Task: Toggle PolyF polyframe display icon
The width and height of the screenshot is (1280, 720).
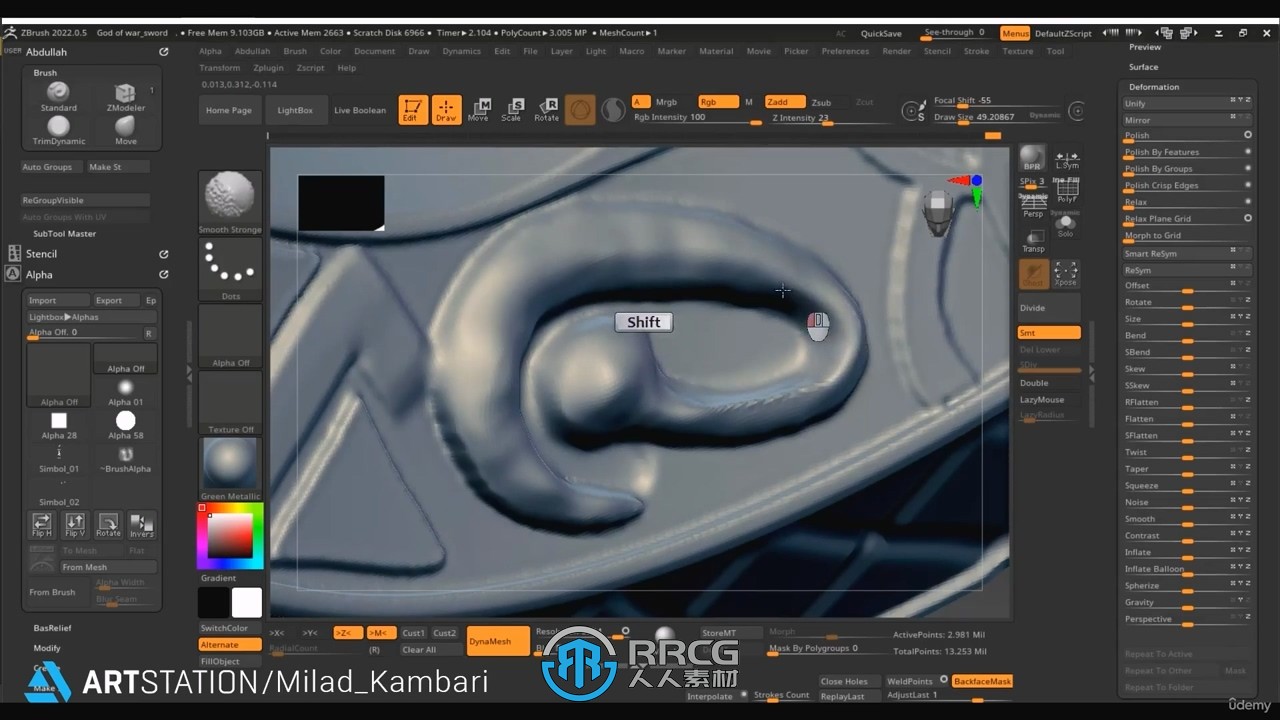Action: [x=1067, y=190]
